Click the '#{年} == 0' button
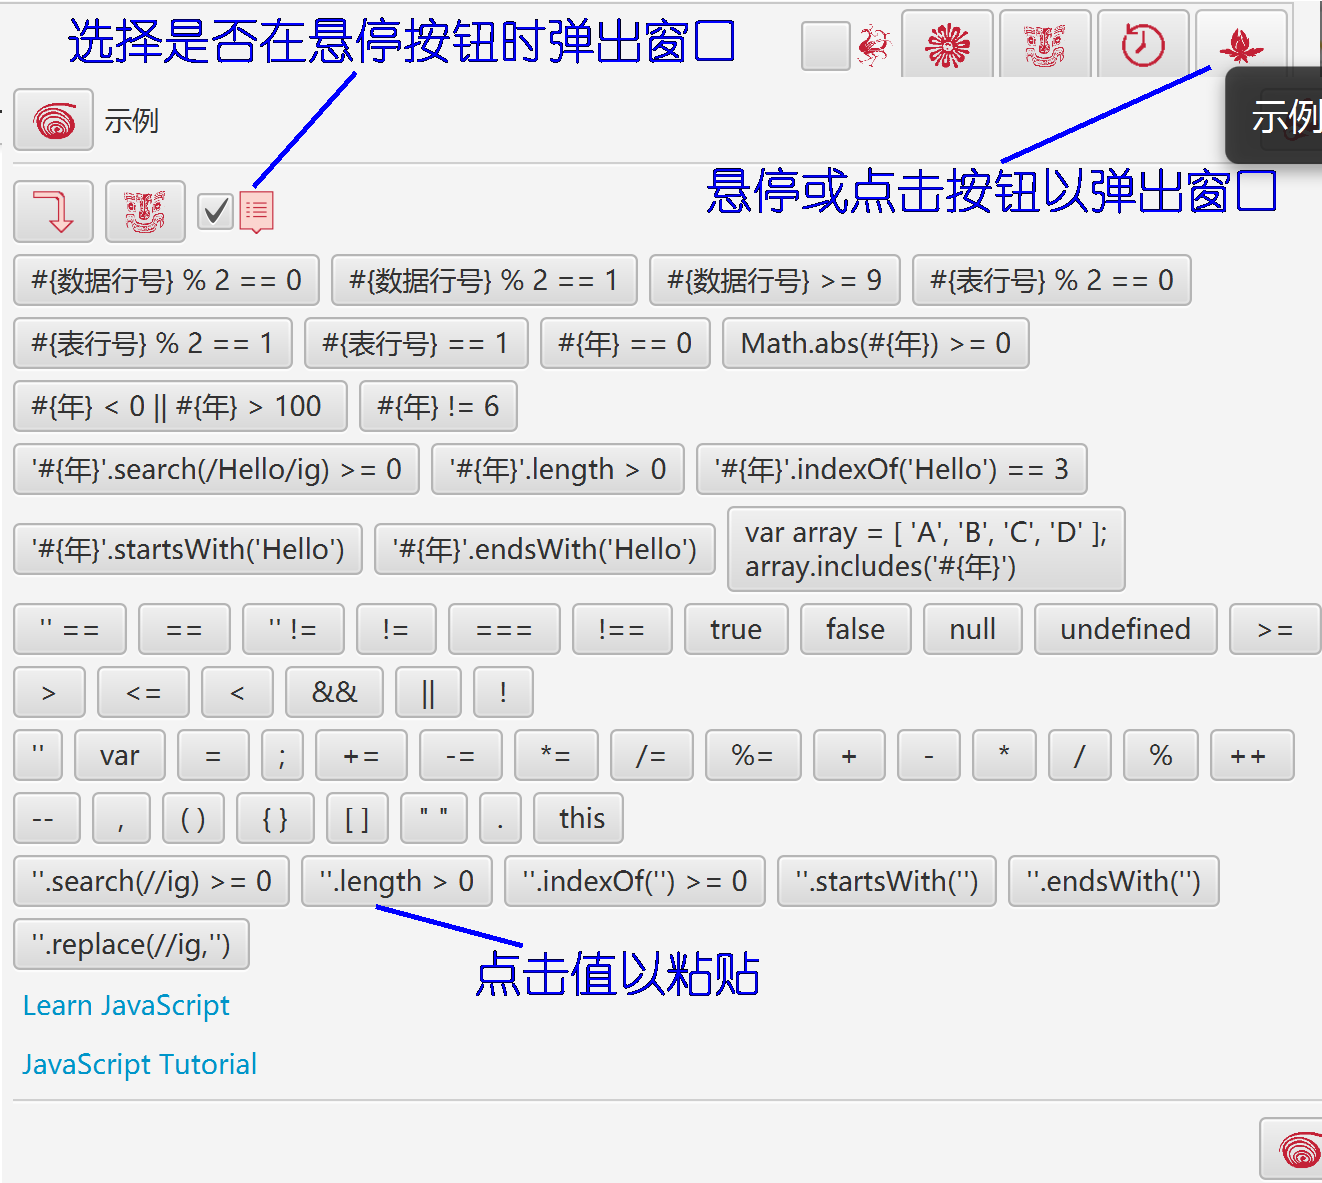 (625, 343)
